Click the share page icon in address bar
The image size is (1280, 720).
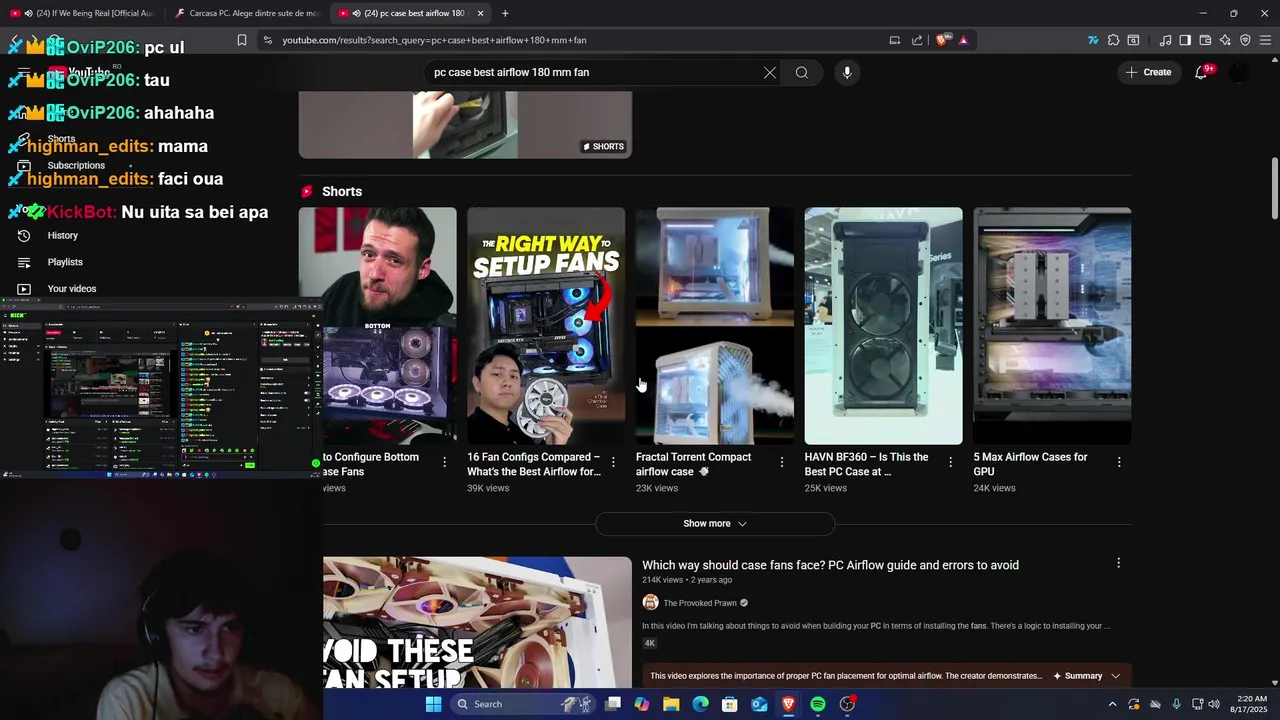point(917,40)
